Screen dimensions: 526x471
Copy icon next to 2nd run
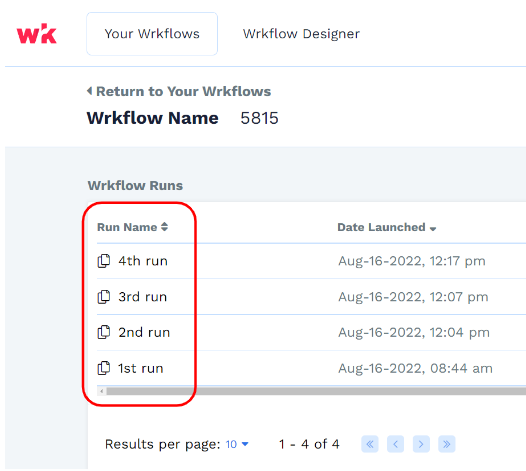[x=104, y=332]
